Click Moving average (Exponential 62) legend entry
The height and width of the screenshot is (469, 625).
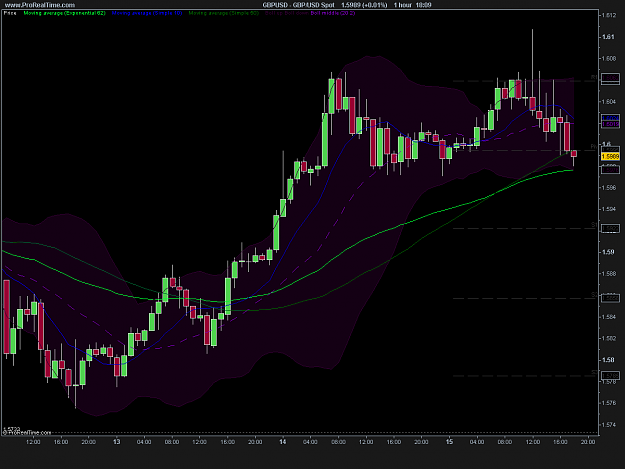pos(65,13)
